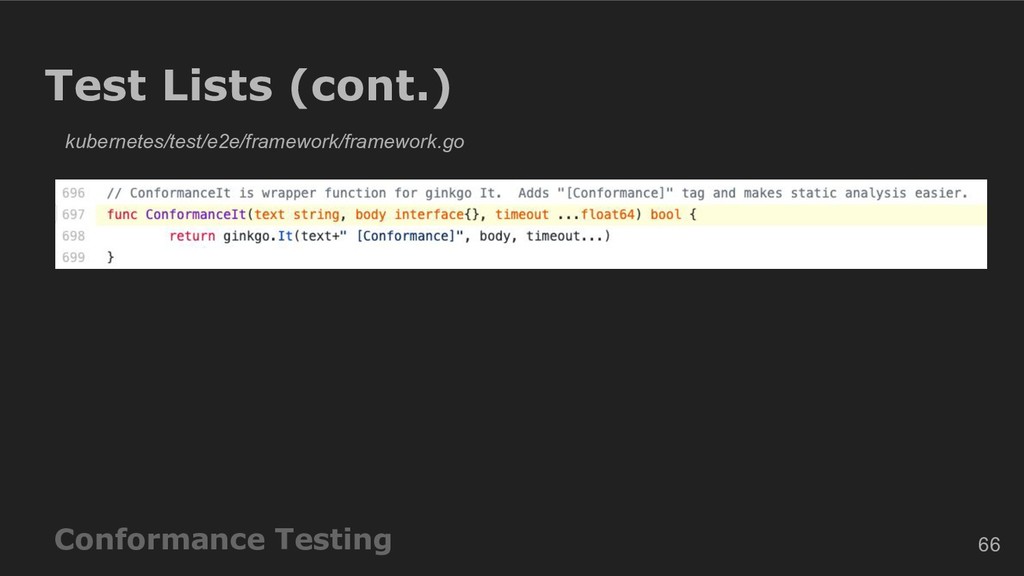
Task: Select line number 697 in the code
Action: click(x=73, y=215)
